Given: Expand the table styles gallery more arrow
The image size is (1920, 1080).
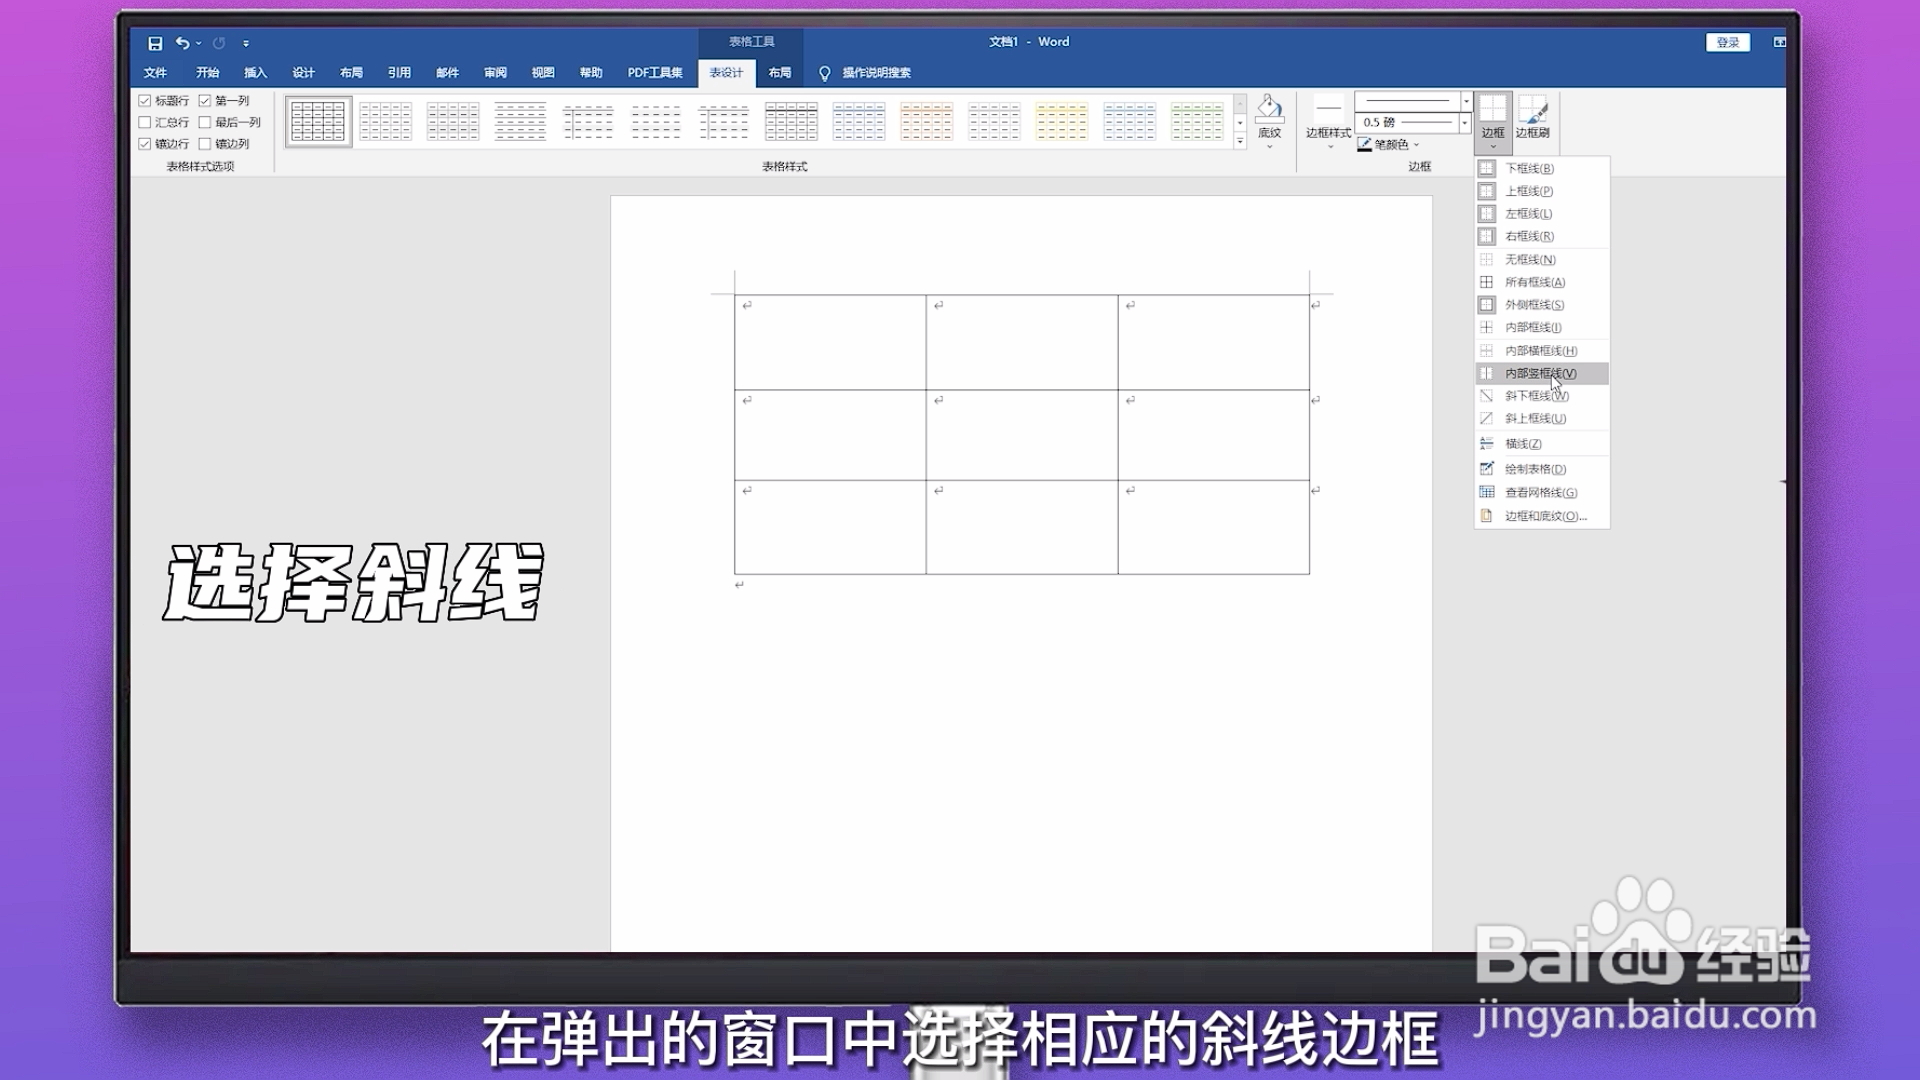Looking at the screenshot, I should tap(1240, 142).
